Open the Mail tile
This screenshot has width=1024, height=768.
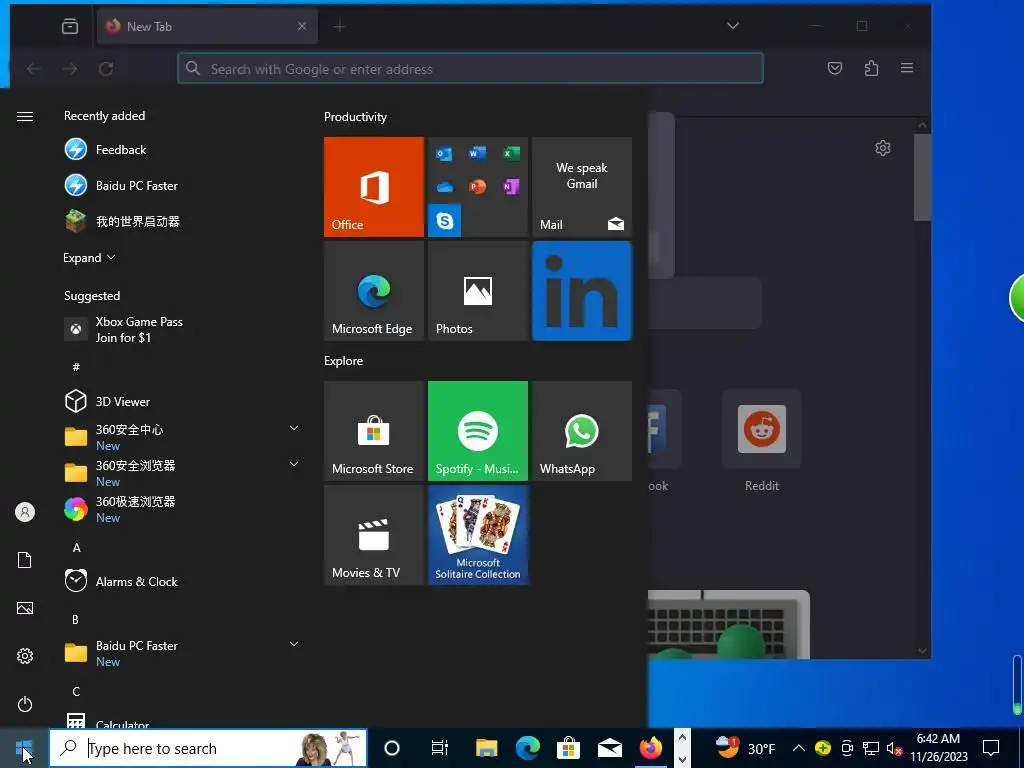click(582, 187)
